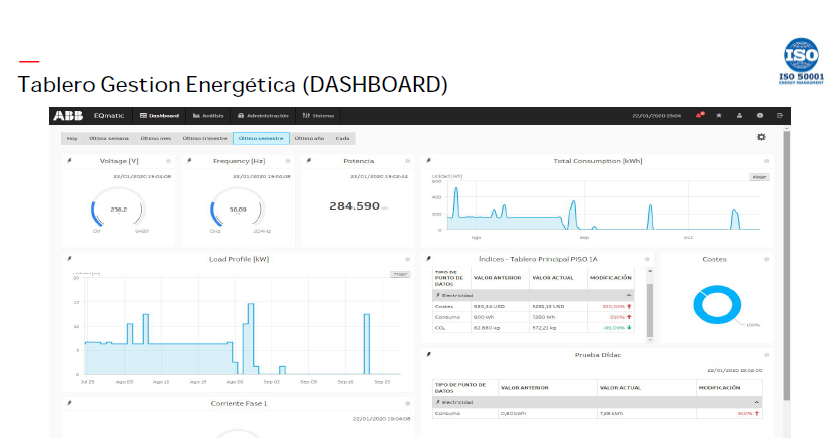The image size is (835, 438).
Task: Click the Prueba Dídac widget electricity icon
Action: [428, 354]
